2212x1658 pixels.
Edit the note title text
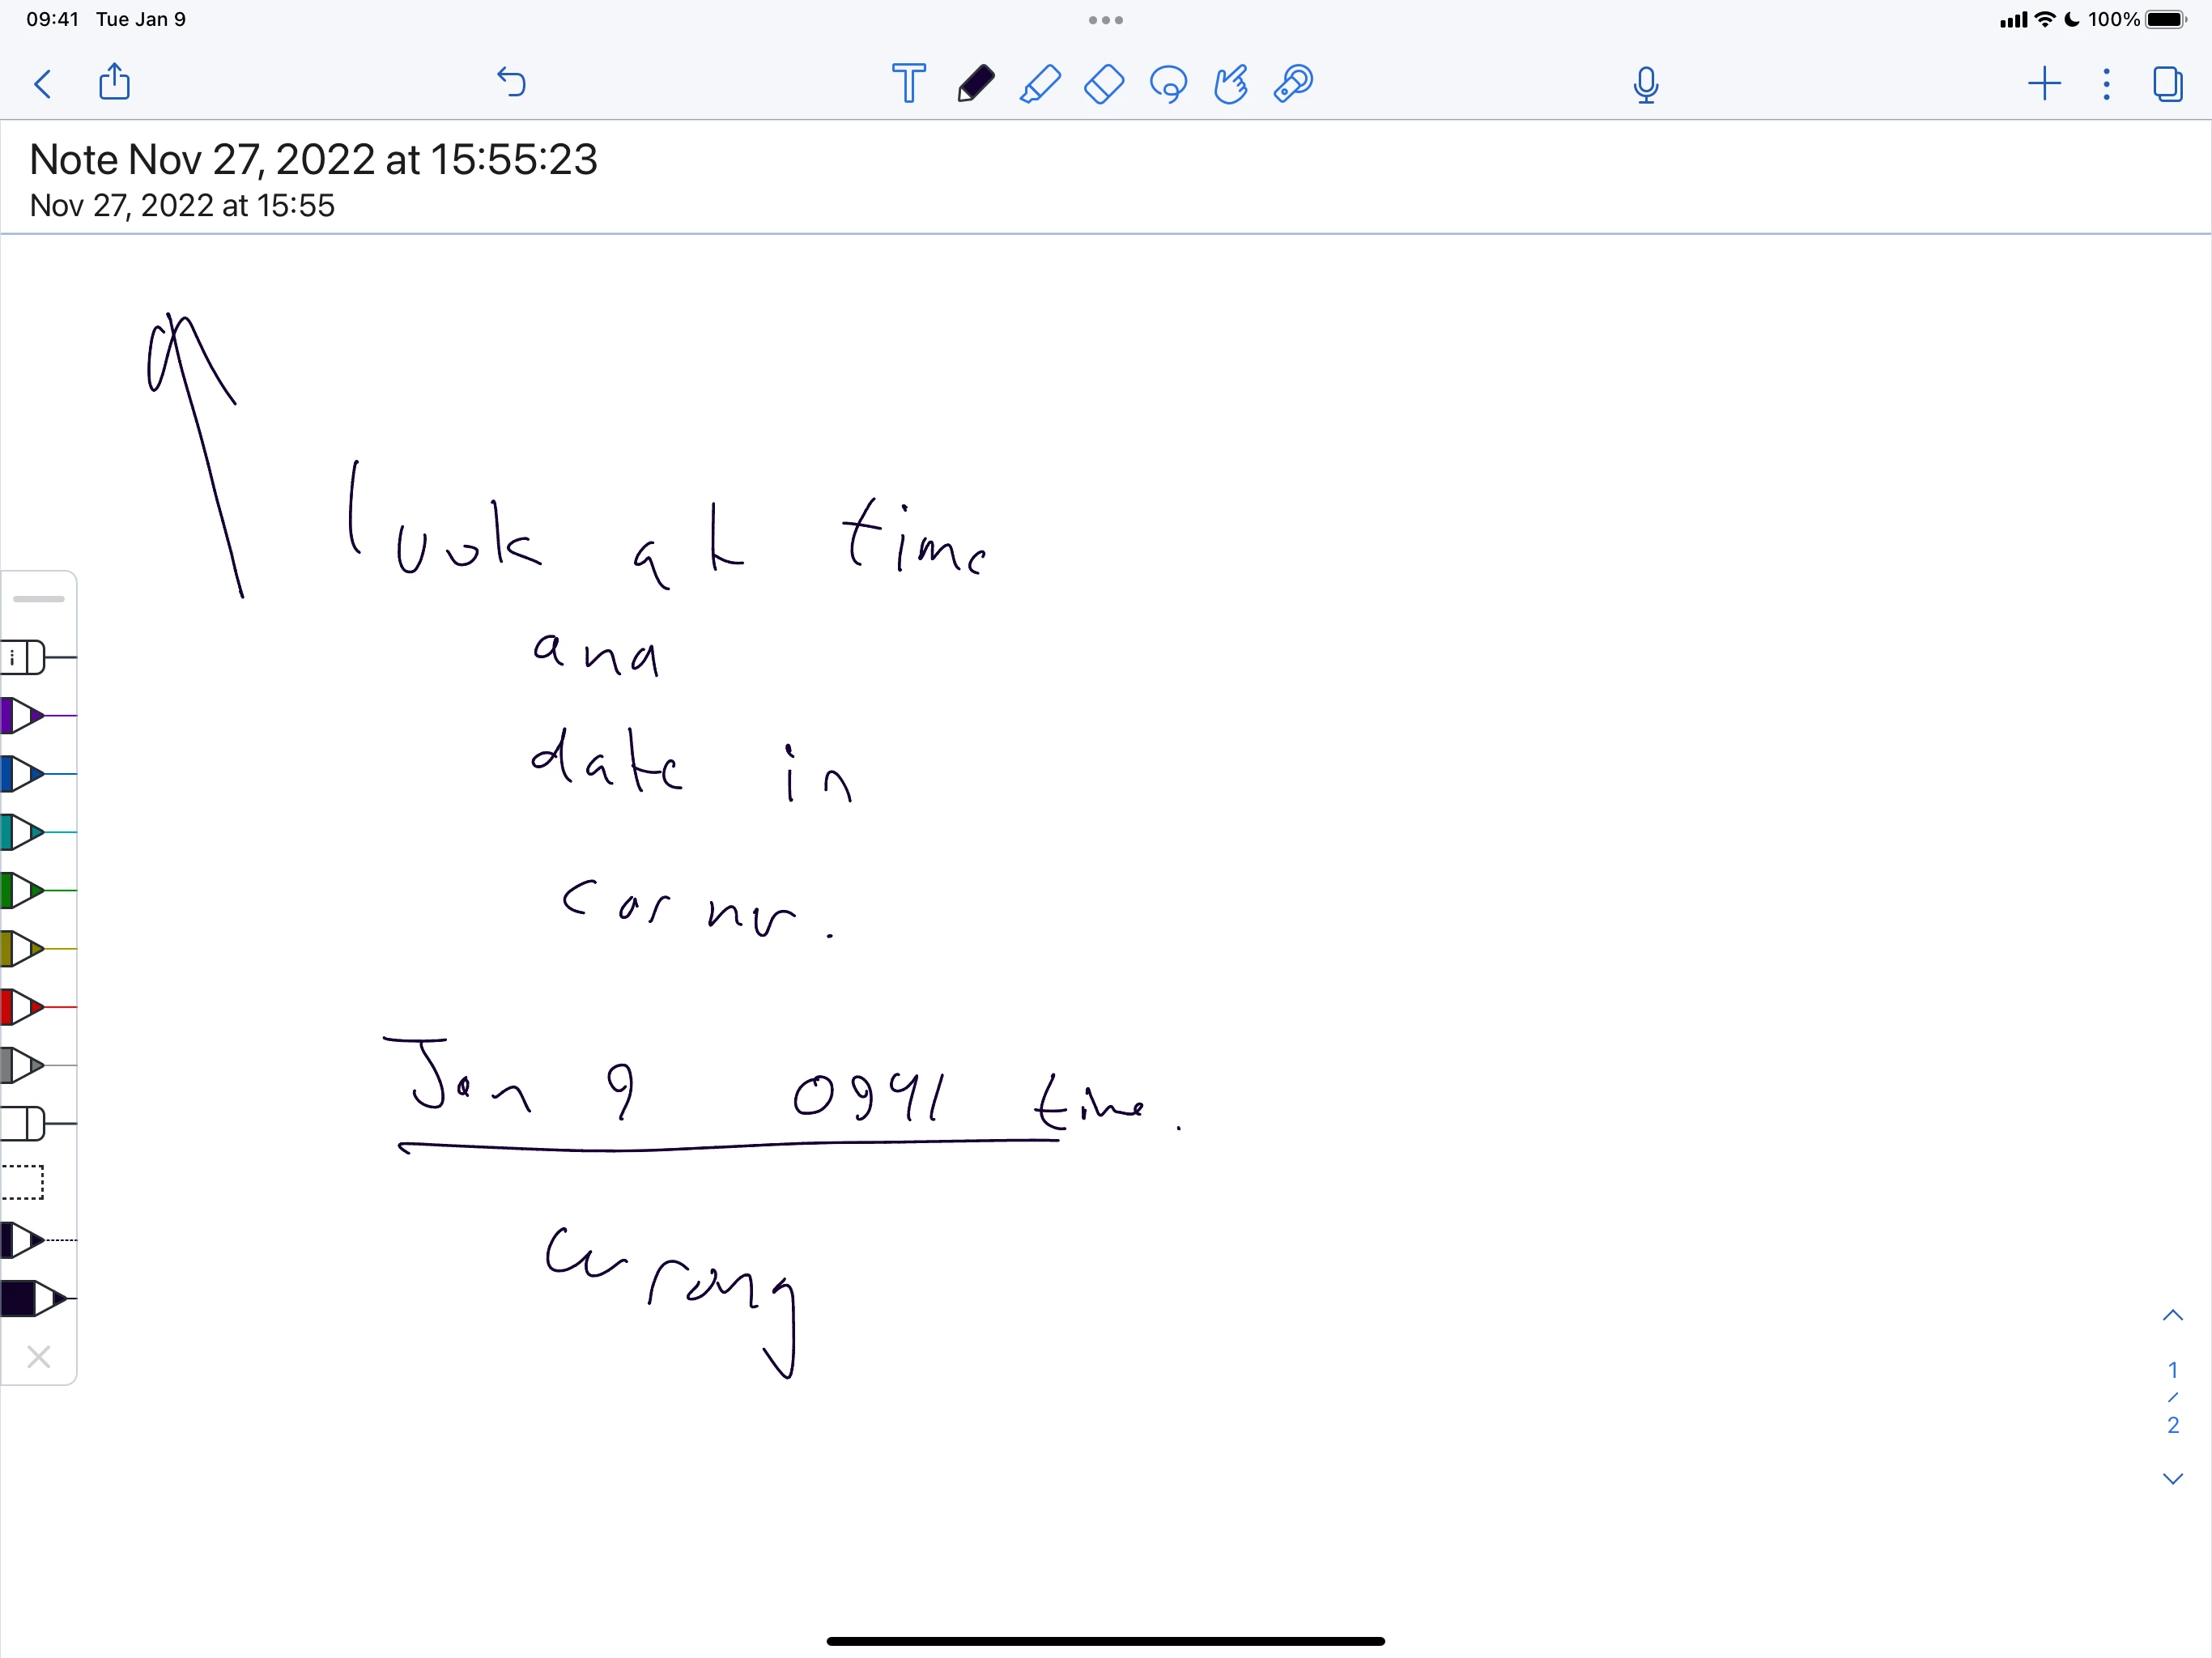(313, 159)
